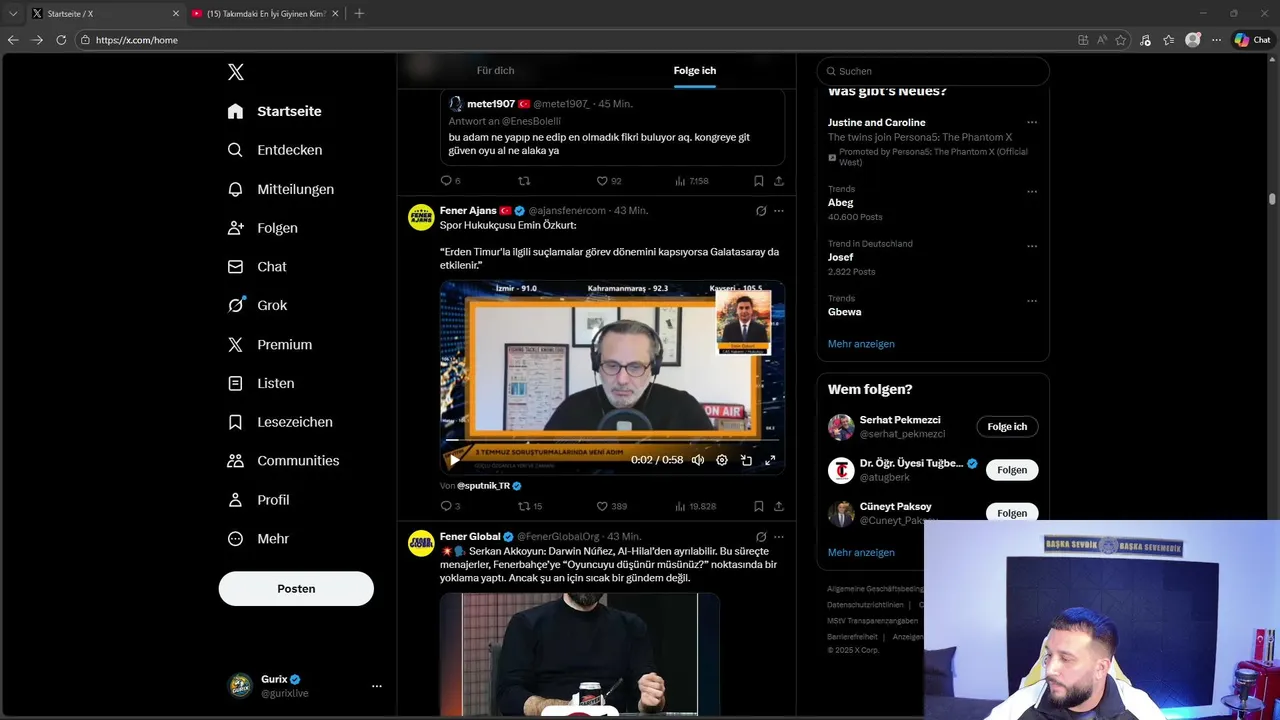
Task: Like mete1907 post with 92 likes
Action: pyautogui.click(x=608, y=181)
